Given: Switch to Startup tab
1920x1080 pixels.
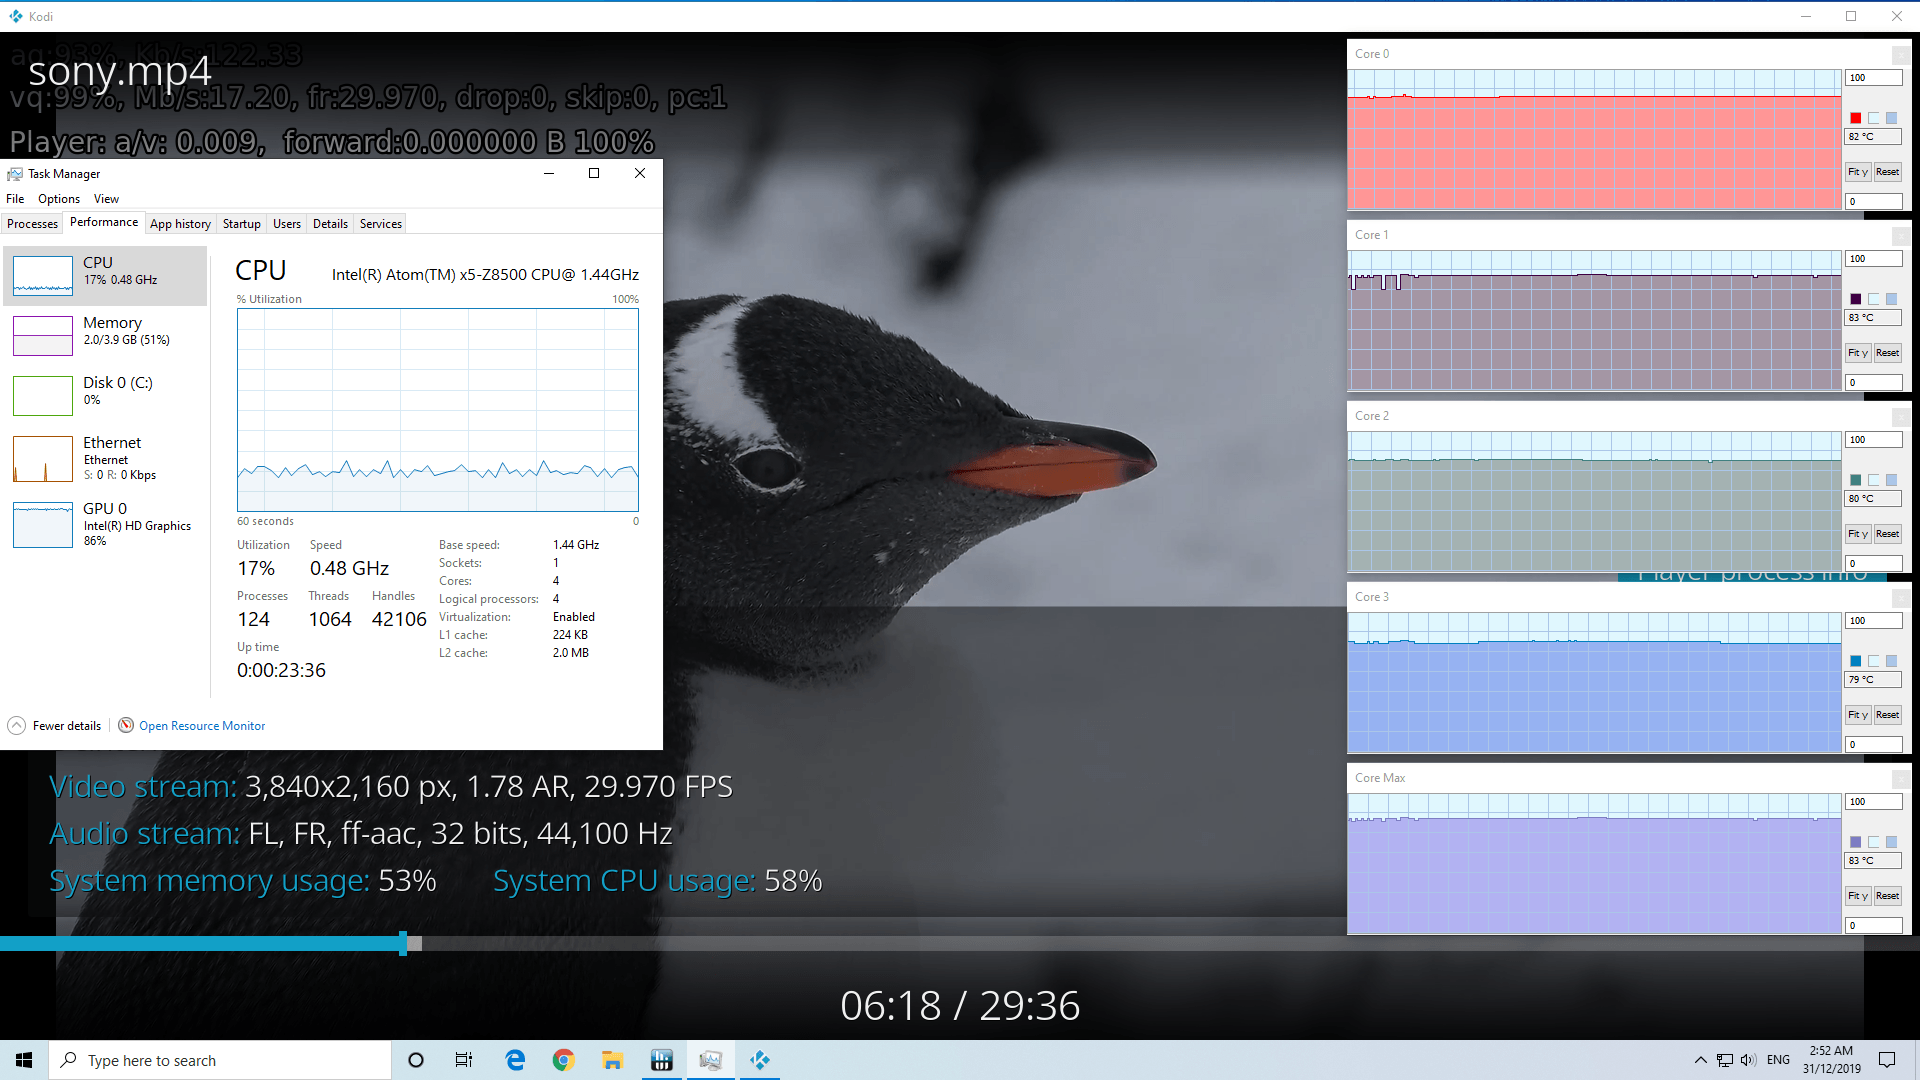Looking at the screenshot, I should pyautogui.click(x=241, y=224).
